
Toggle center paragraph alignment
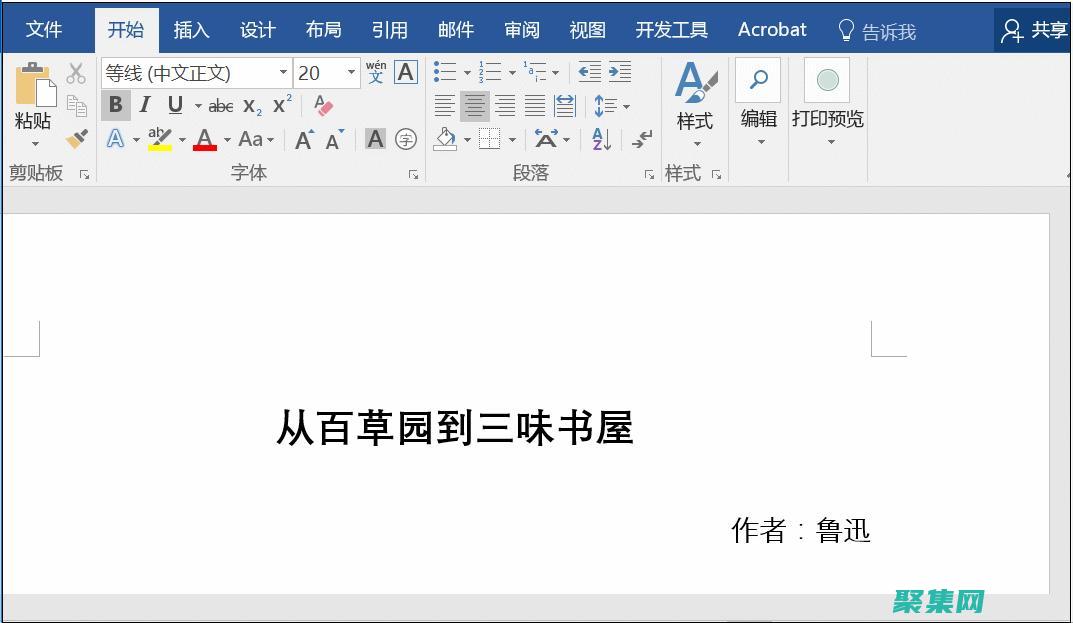point(476,106)
